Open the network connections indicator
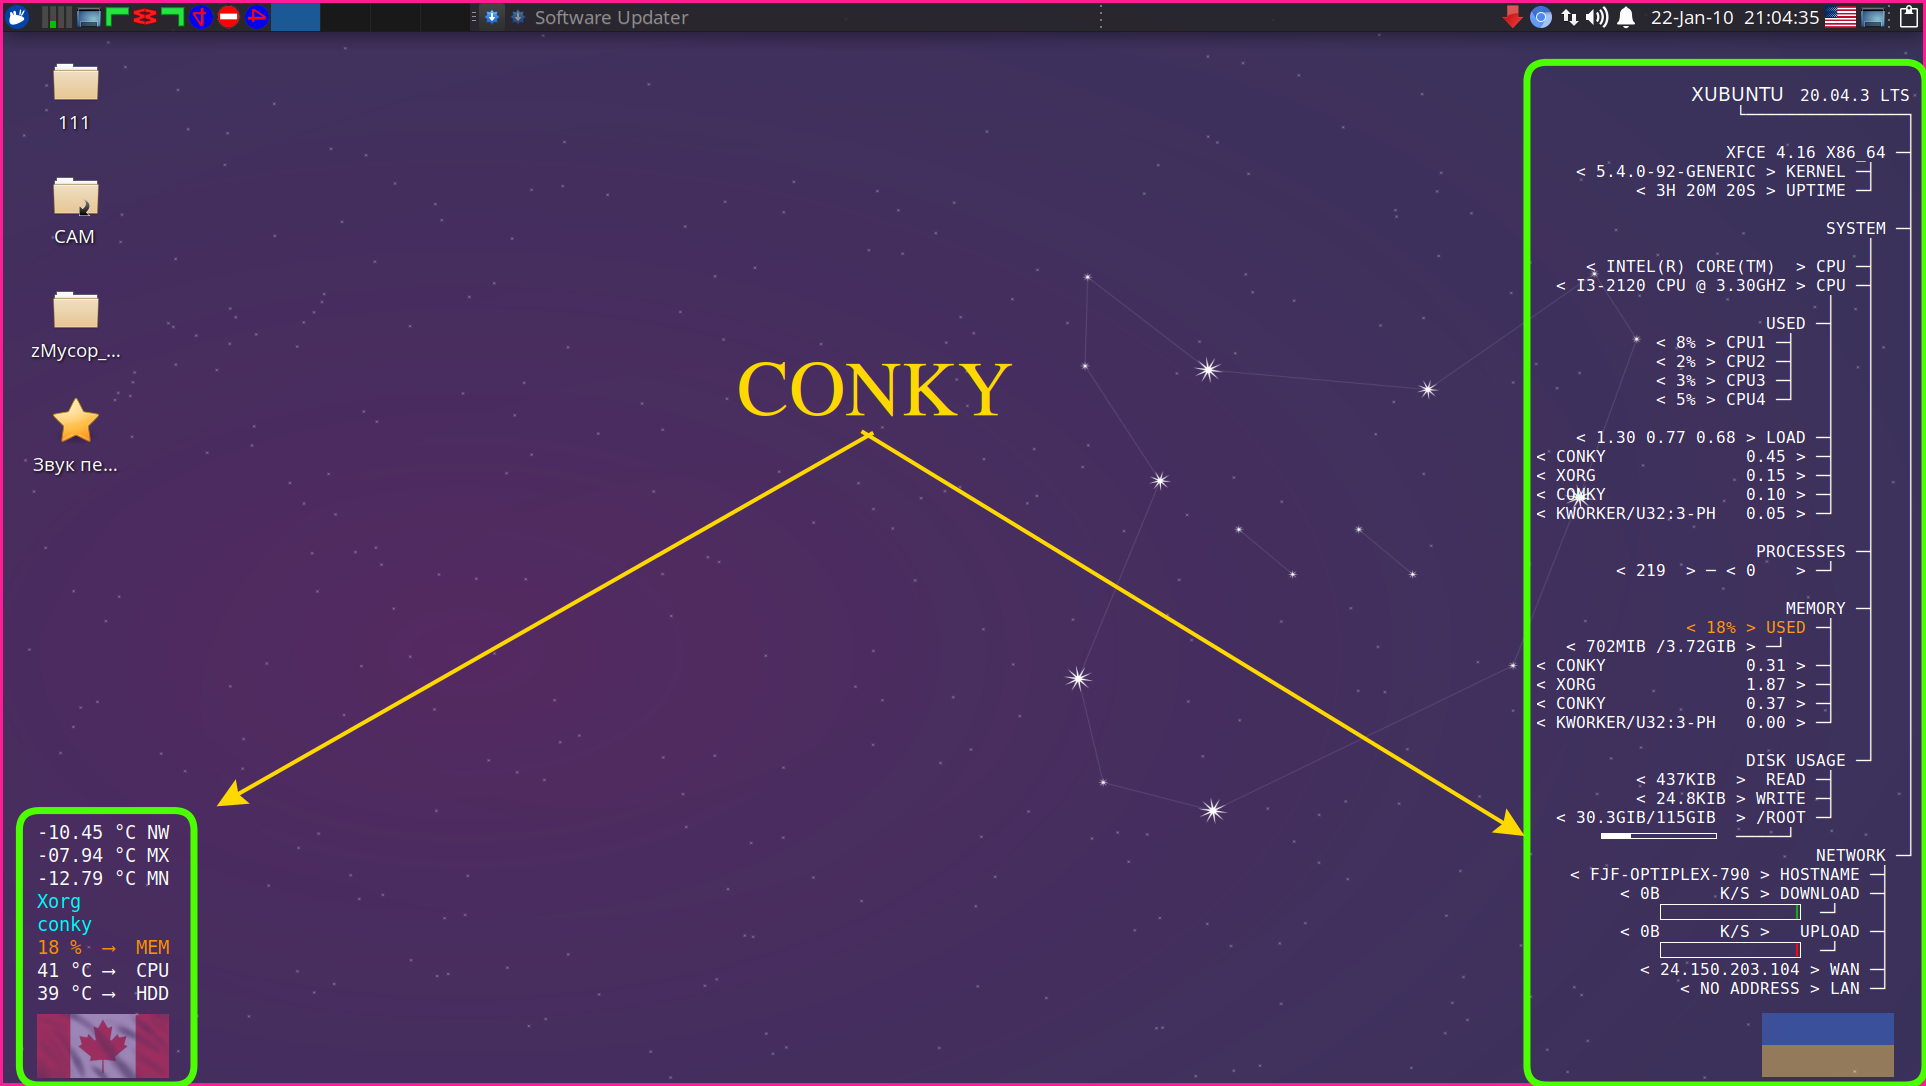1926x1086 pixels. tap(1569, 17)
